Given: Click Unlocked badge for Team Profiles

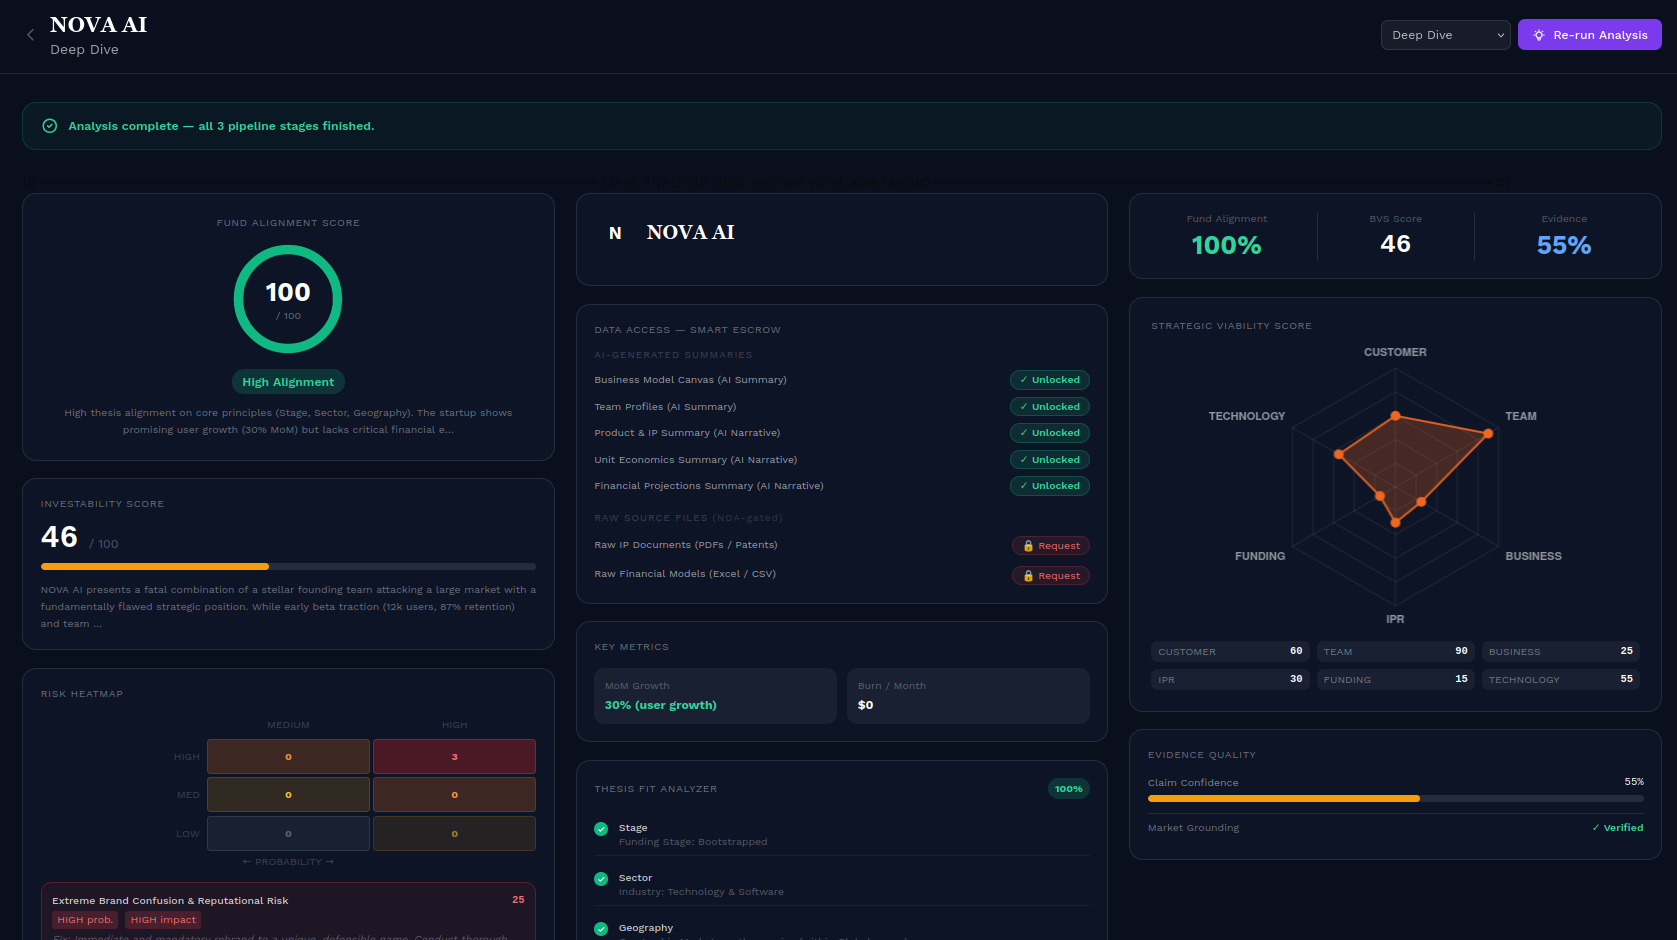Looking at the screenshot, I should pos(1050,407).
